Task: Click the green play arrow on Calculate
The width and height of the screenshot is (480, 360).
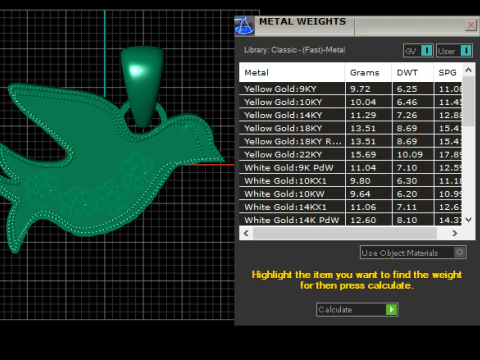Action: click(x=391, y=310)
